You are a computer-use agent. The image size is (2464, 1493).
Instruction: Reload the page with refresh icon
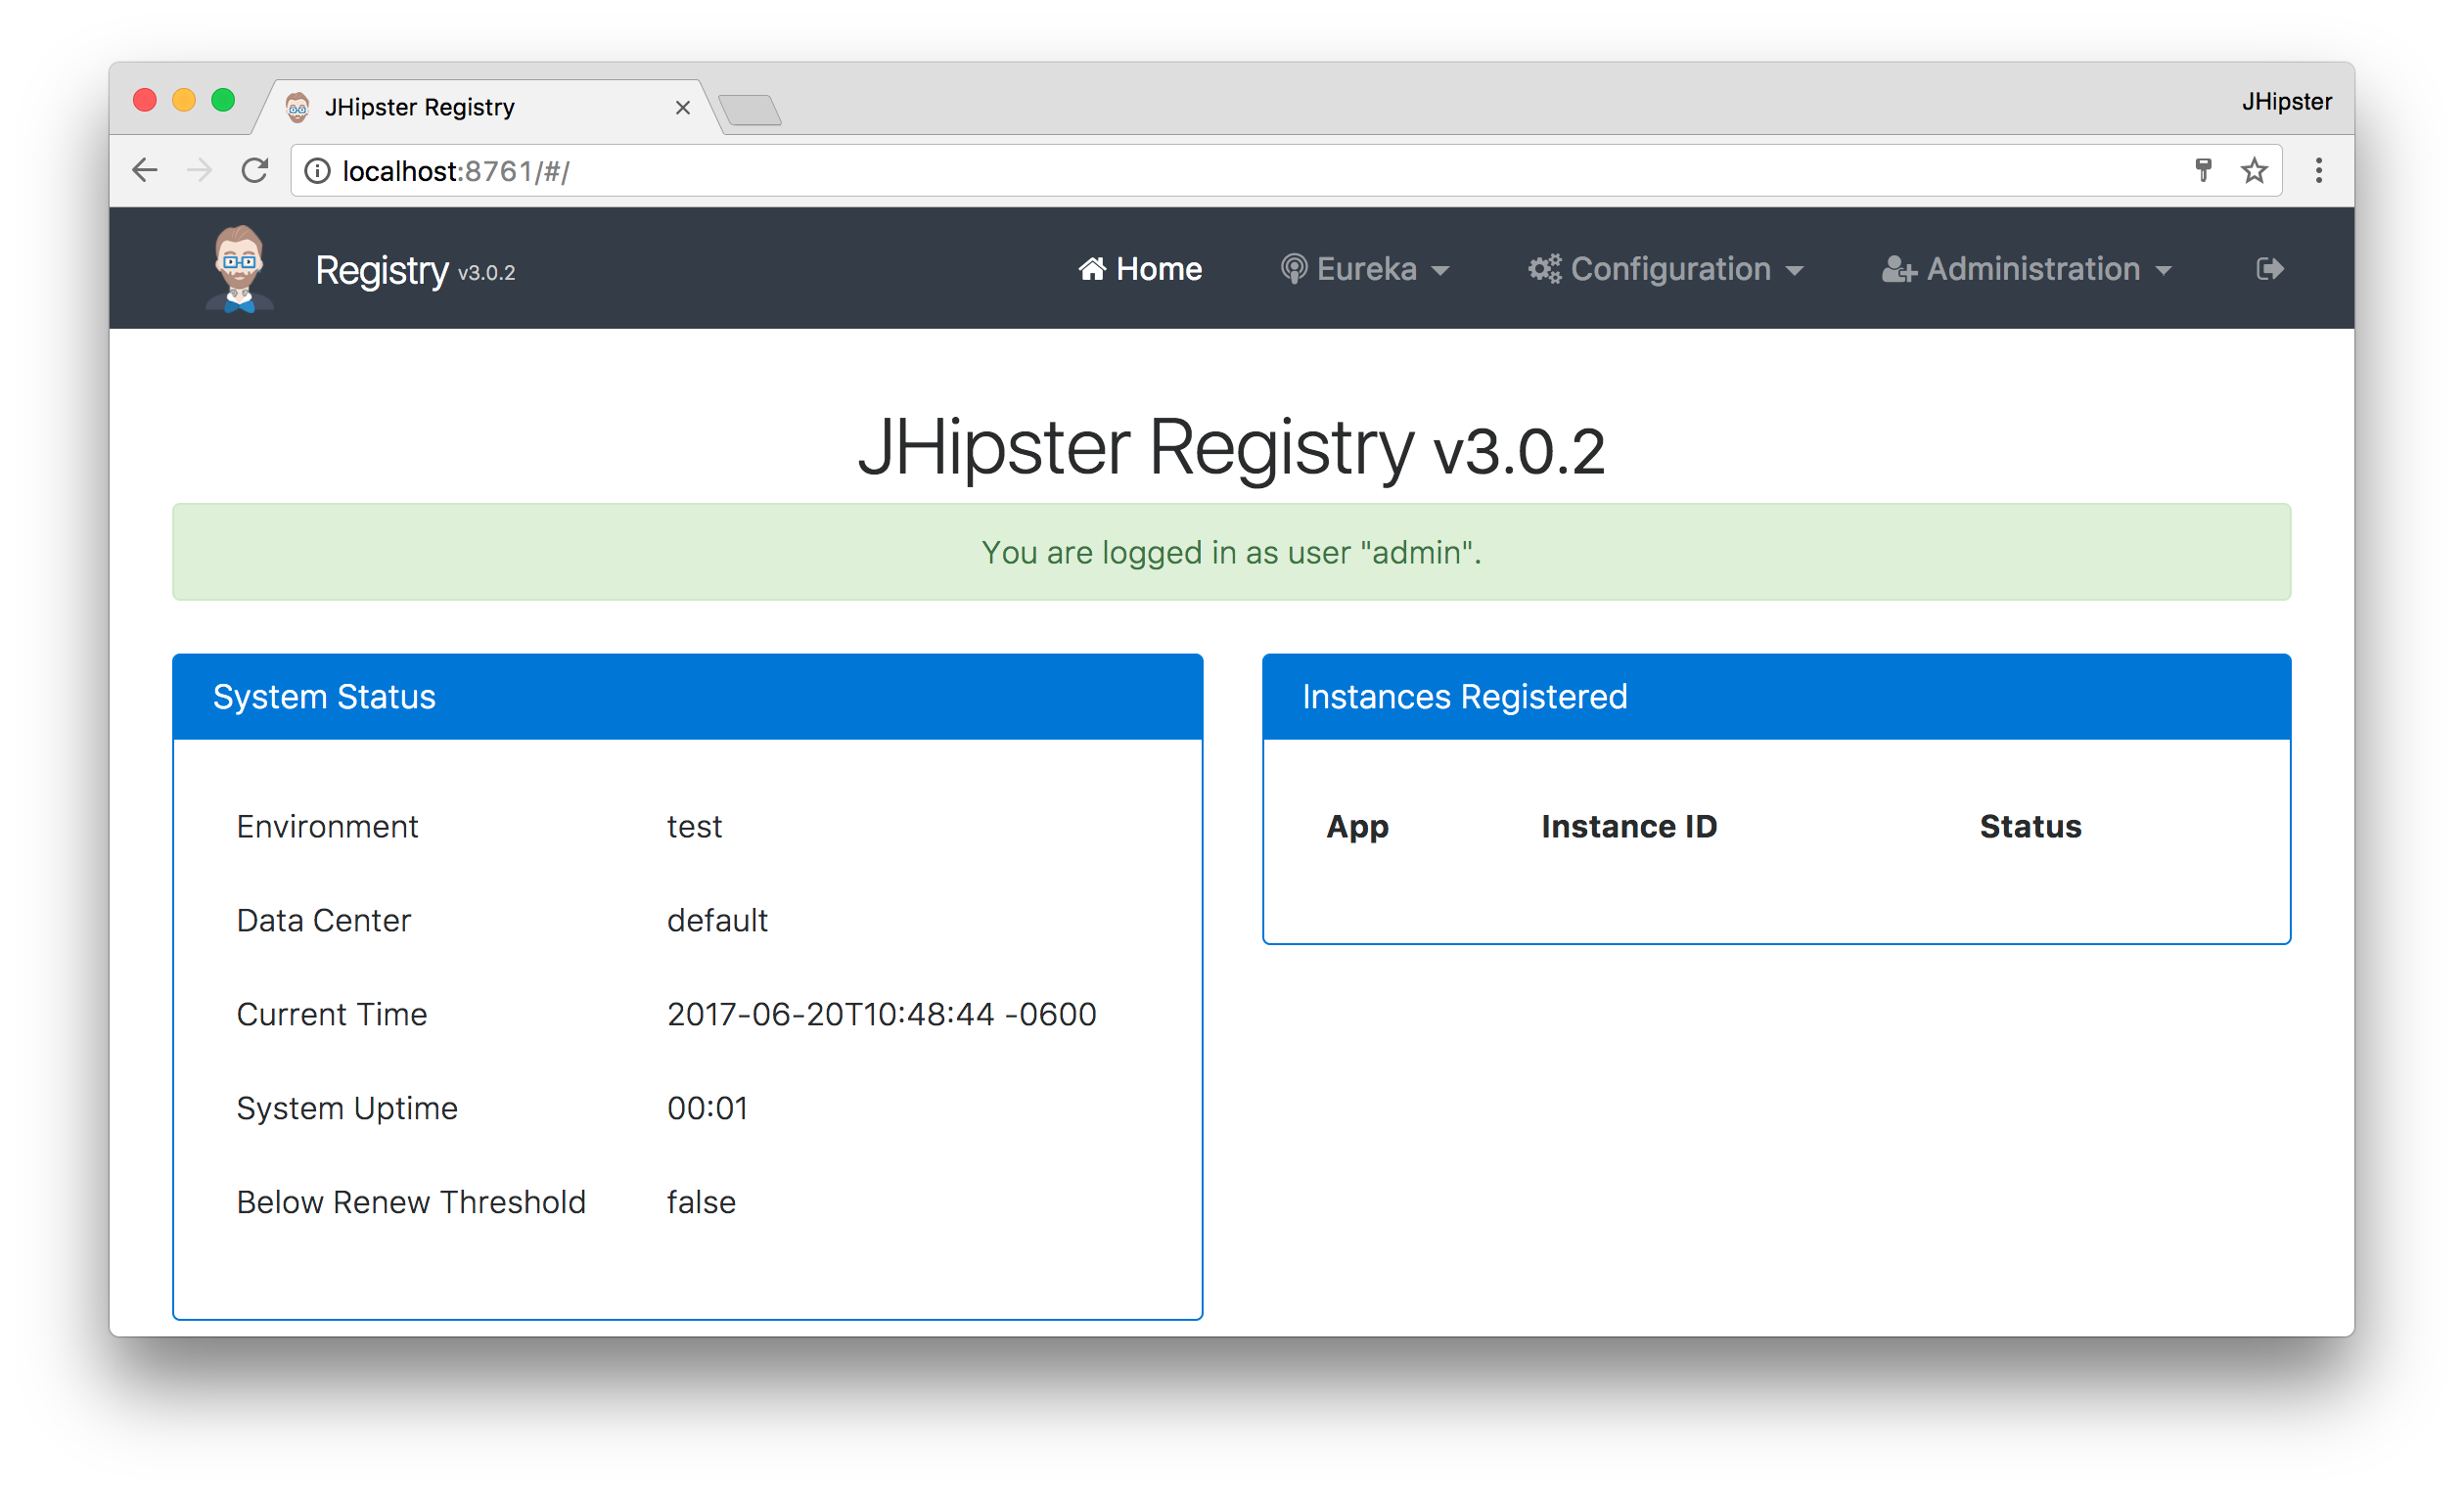pyautogui.click(x=255, y=171)
